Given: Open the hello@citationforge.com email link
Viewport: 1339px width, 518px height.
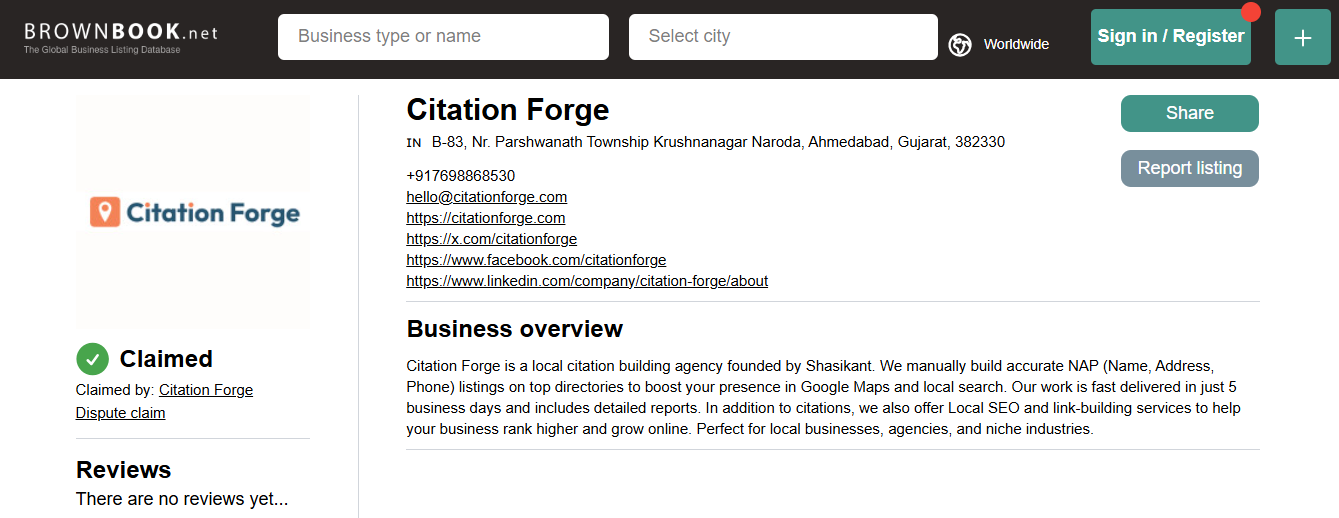Looking at the screenshot, I should click(x=486, y=197).
